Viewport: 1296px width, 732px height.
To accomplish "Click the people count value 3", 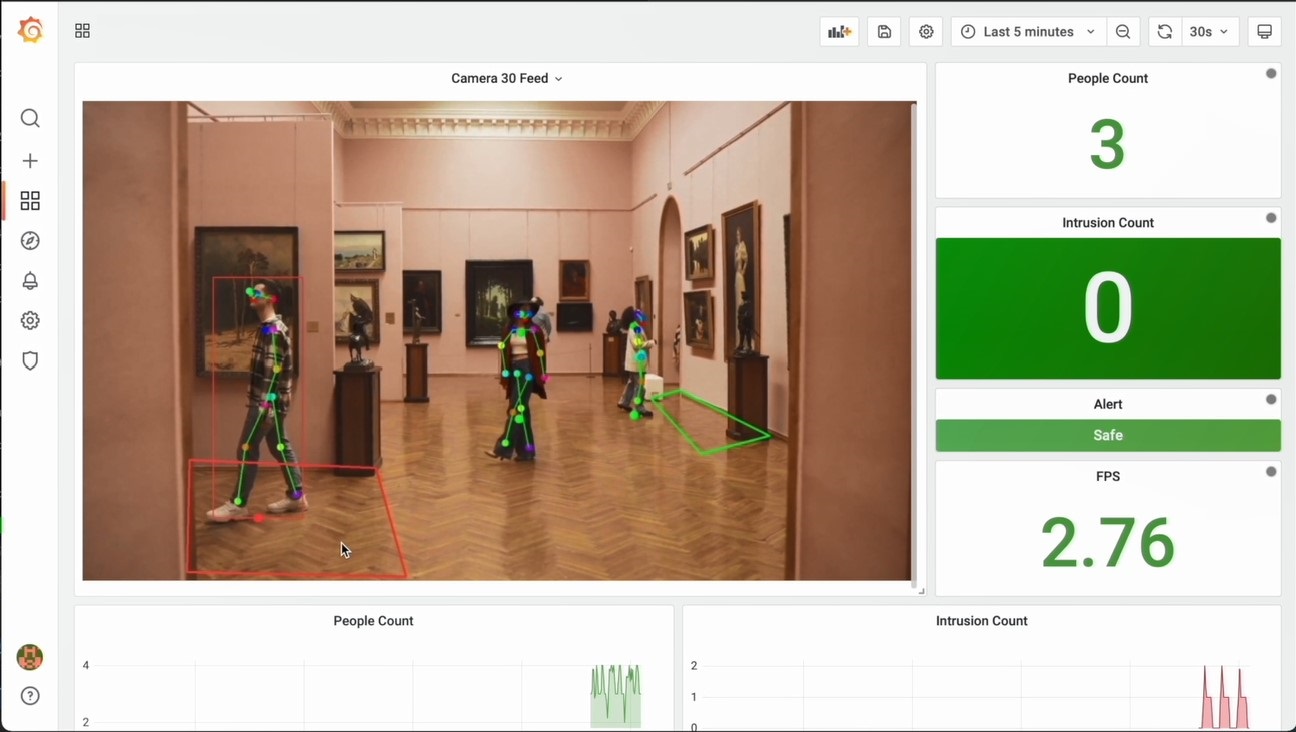I will [1108, 145].
